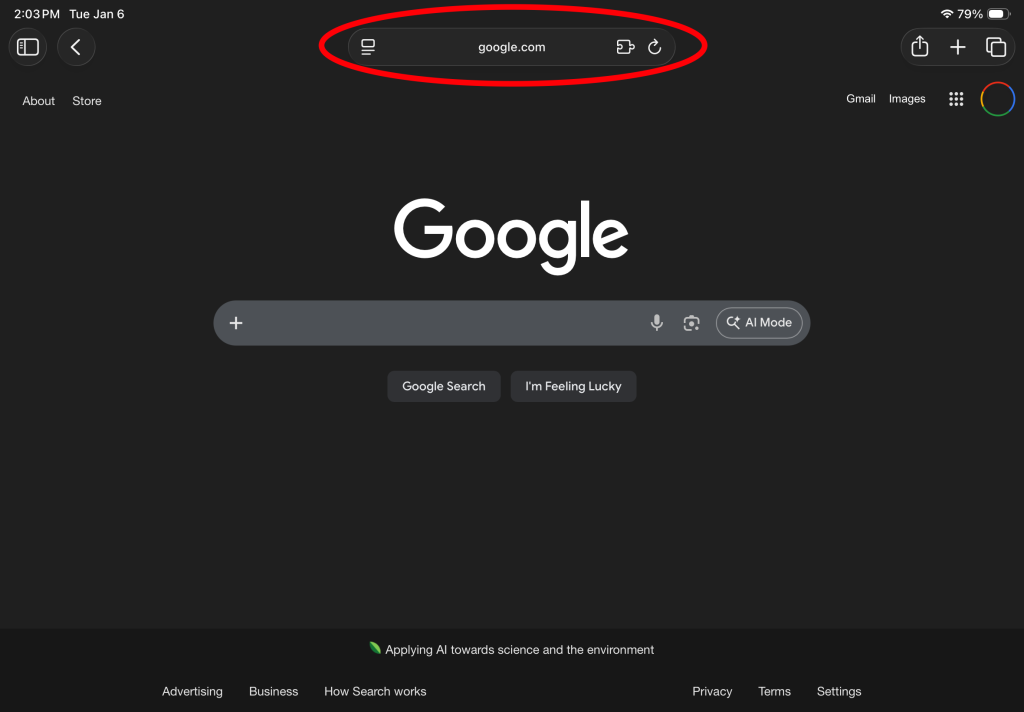Open the page menu icon in address bar
1024x712 pixels.
[368, 47]
